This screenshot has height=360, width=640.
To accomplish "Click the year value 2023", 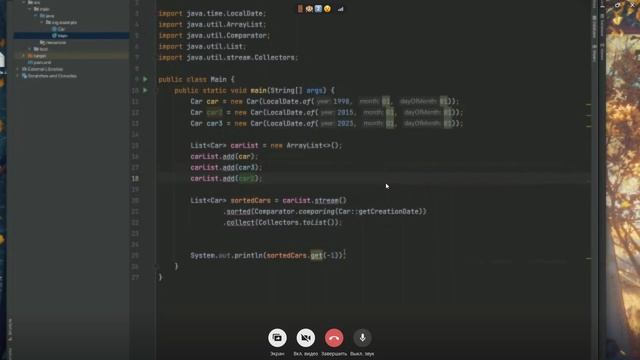I will click(345, 123).
